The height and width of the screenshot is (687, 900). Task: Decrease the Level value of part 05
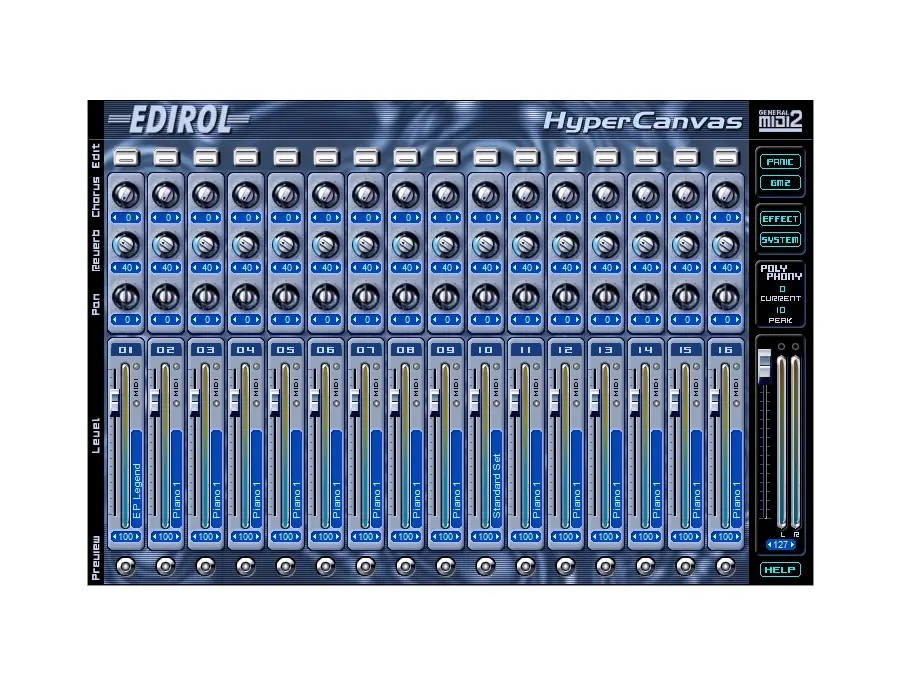274,537
